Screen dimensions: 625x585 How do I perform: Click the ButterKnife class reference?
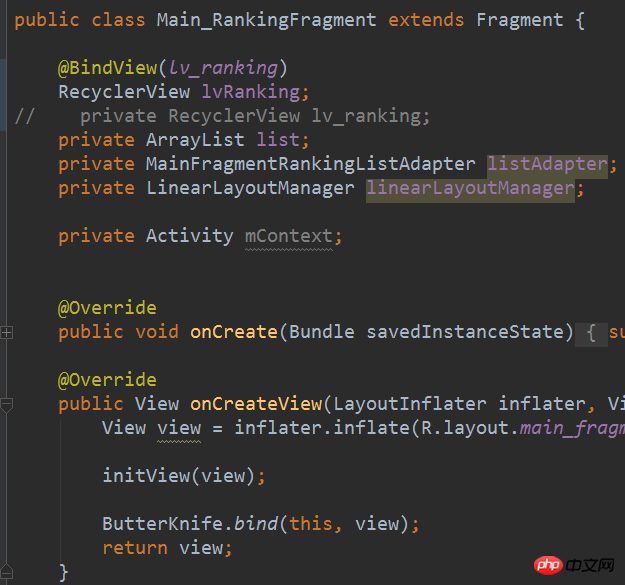click(x=162, y=524)
